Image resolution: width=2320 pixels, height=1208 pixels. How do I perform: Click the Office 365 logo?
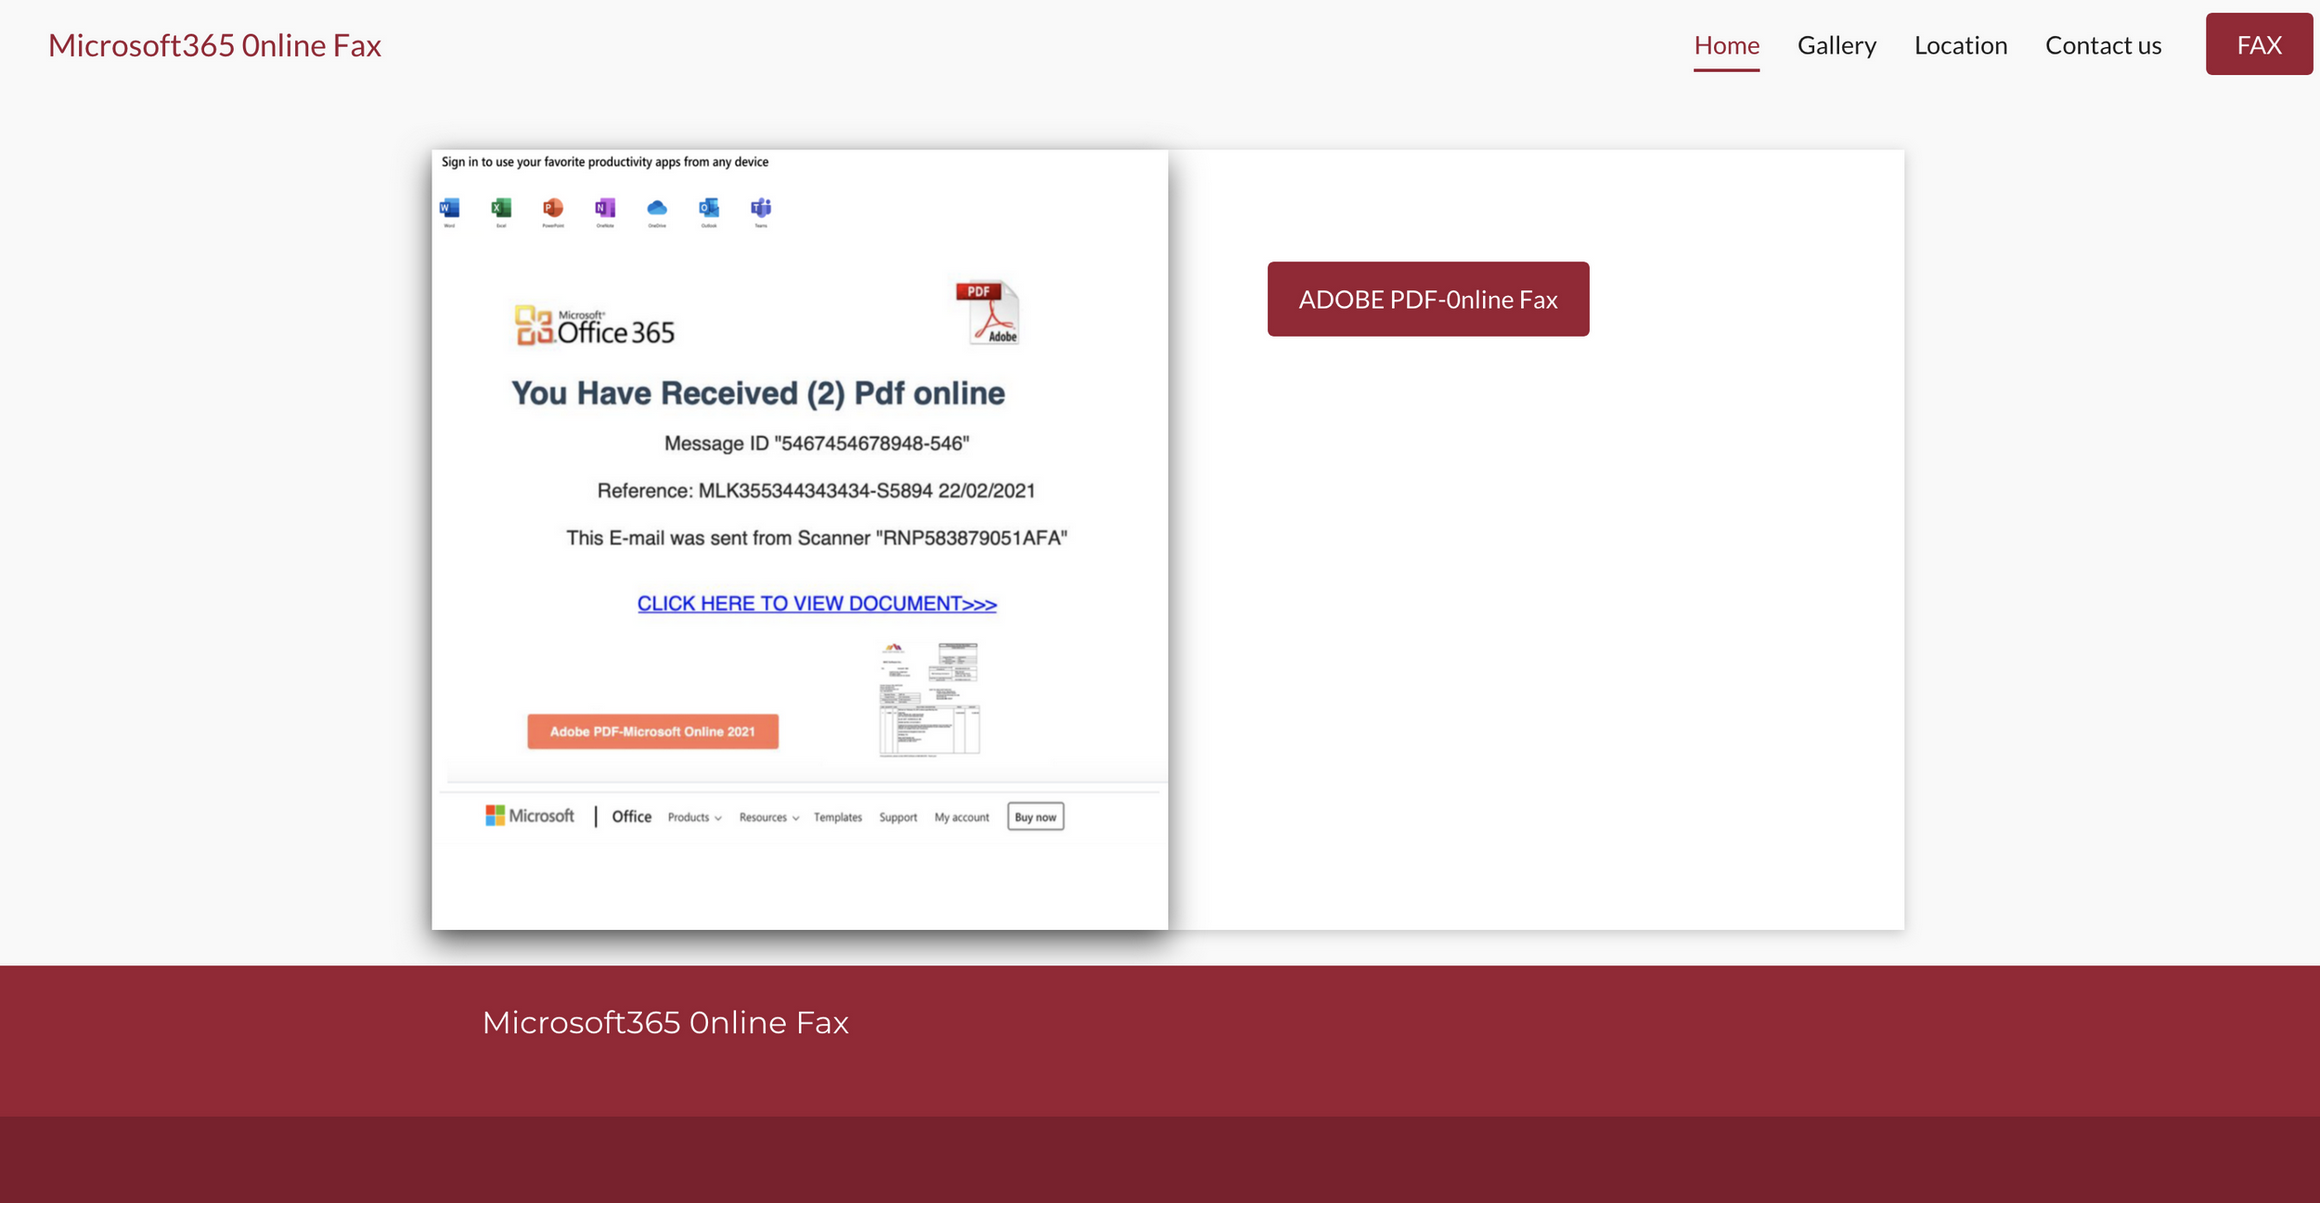[595, 326]
